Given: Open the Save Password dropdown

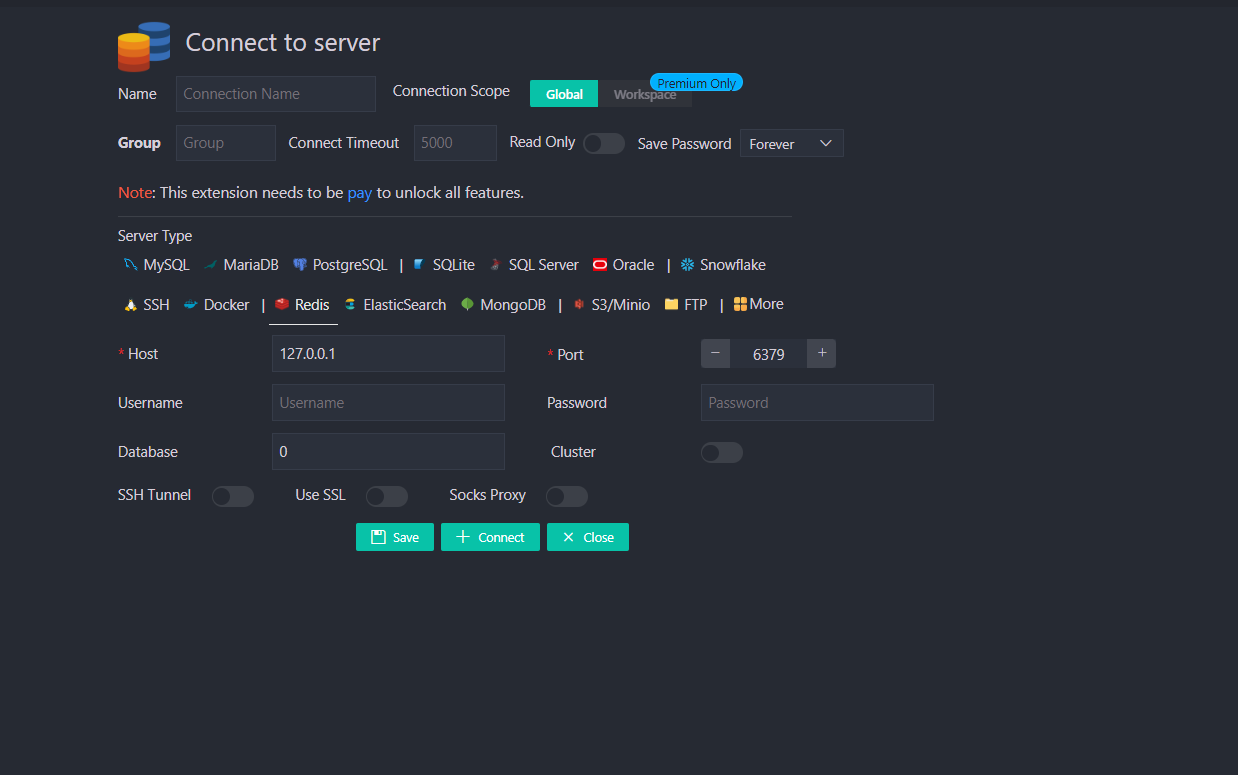Looking at the screenshot, I should tap(792, 143).
